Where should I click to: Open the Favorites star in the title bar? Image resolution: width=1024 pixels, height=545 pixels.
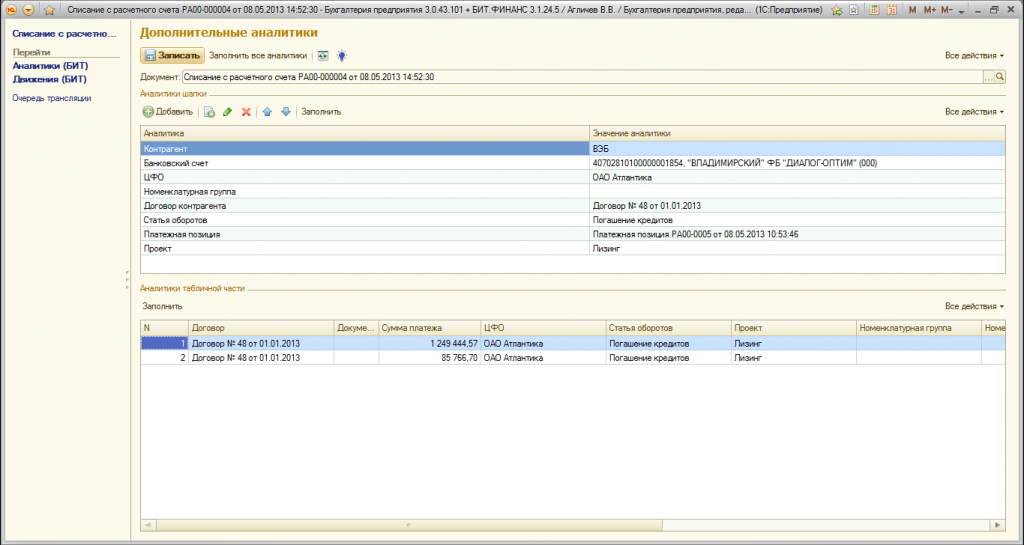[x=49, y=10]
